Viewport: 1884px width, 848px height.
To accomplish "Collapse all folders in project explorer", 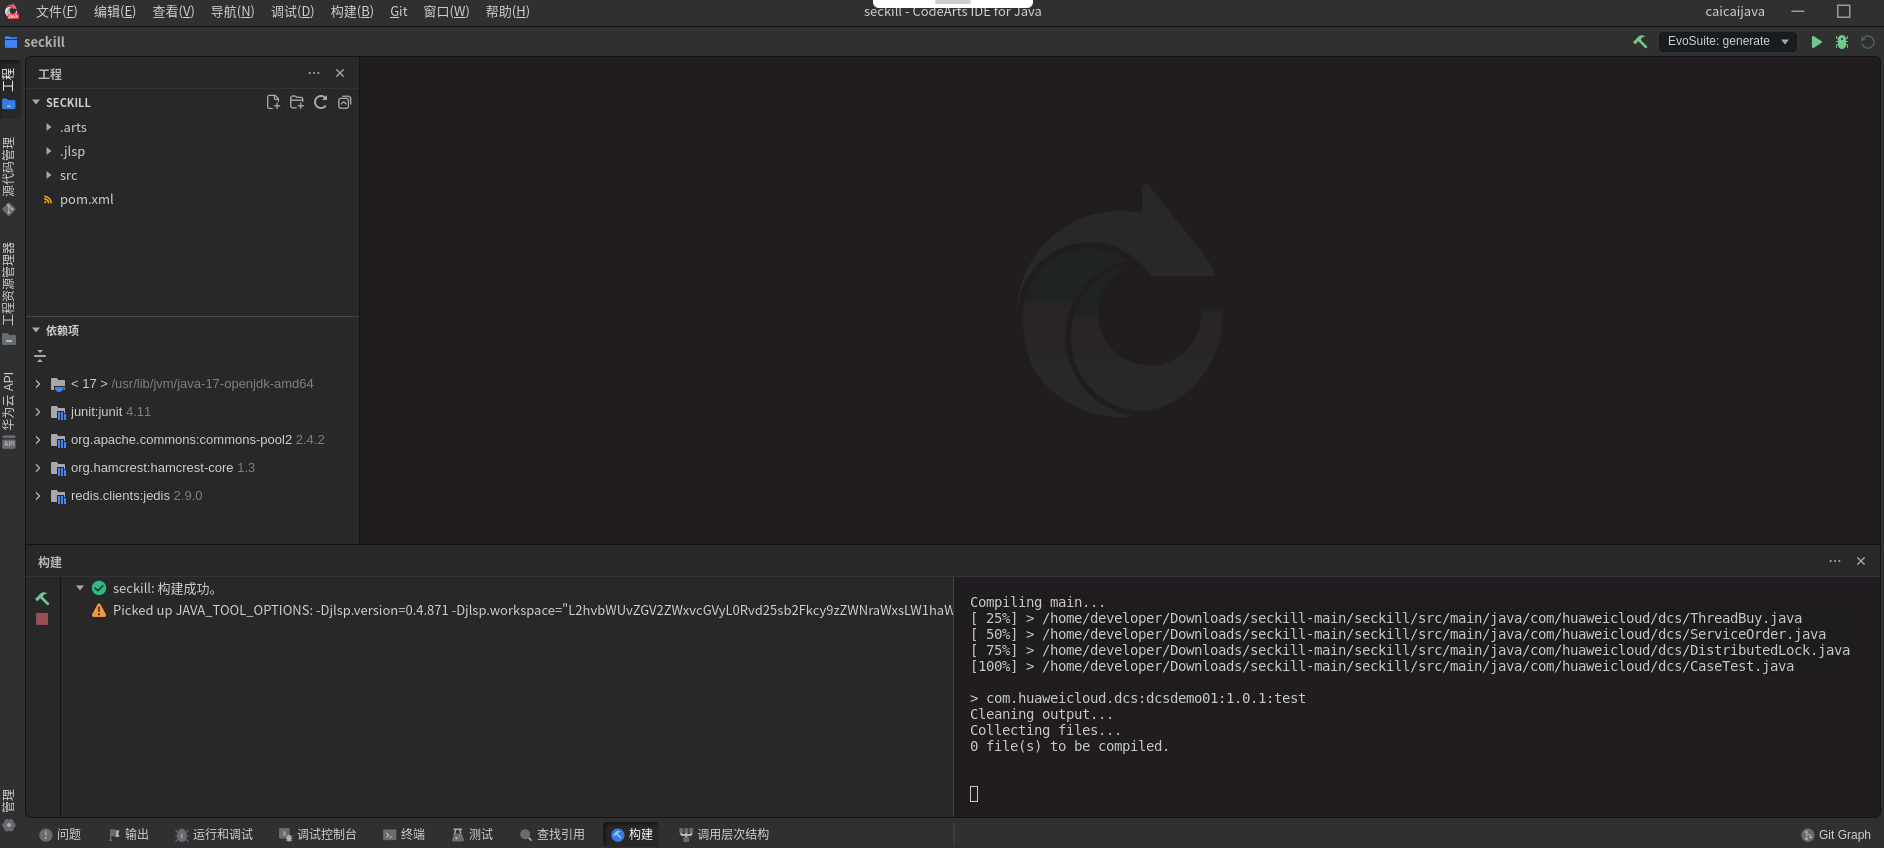I will 345,102.
